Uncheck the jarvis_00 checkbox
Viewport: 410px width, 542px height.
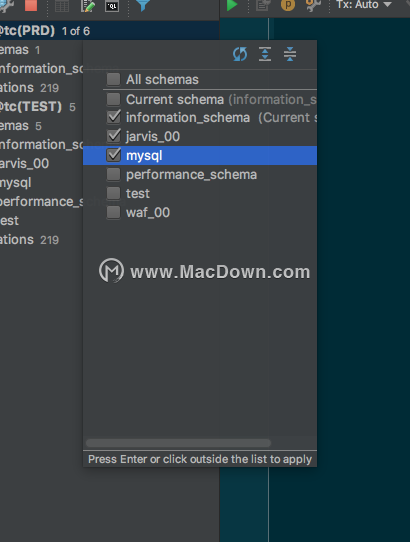coord(113,136)
